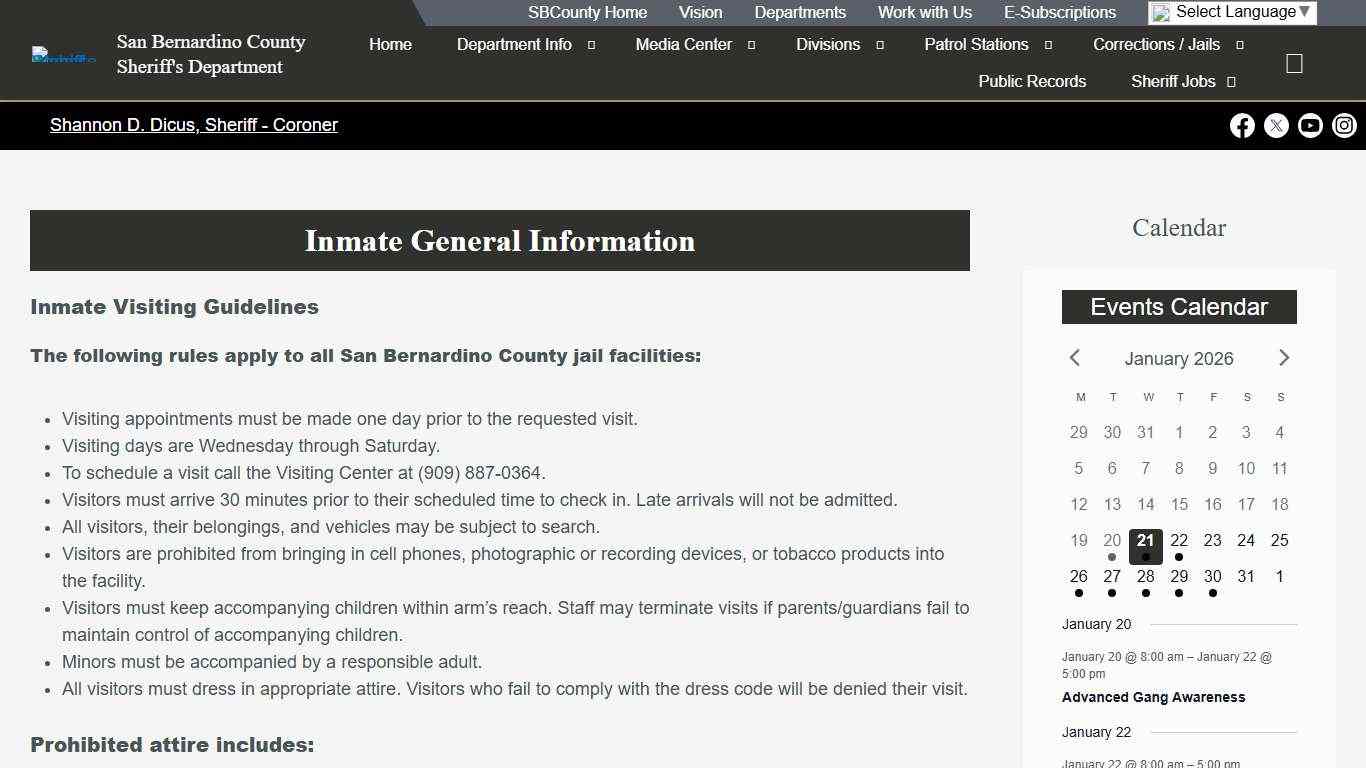Image resolution: width=1366 pixels, height=768 pixels.
Task: Advance calendar to February 2026
Action: pos(1284,358)
